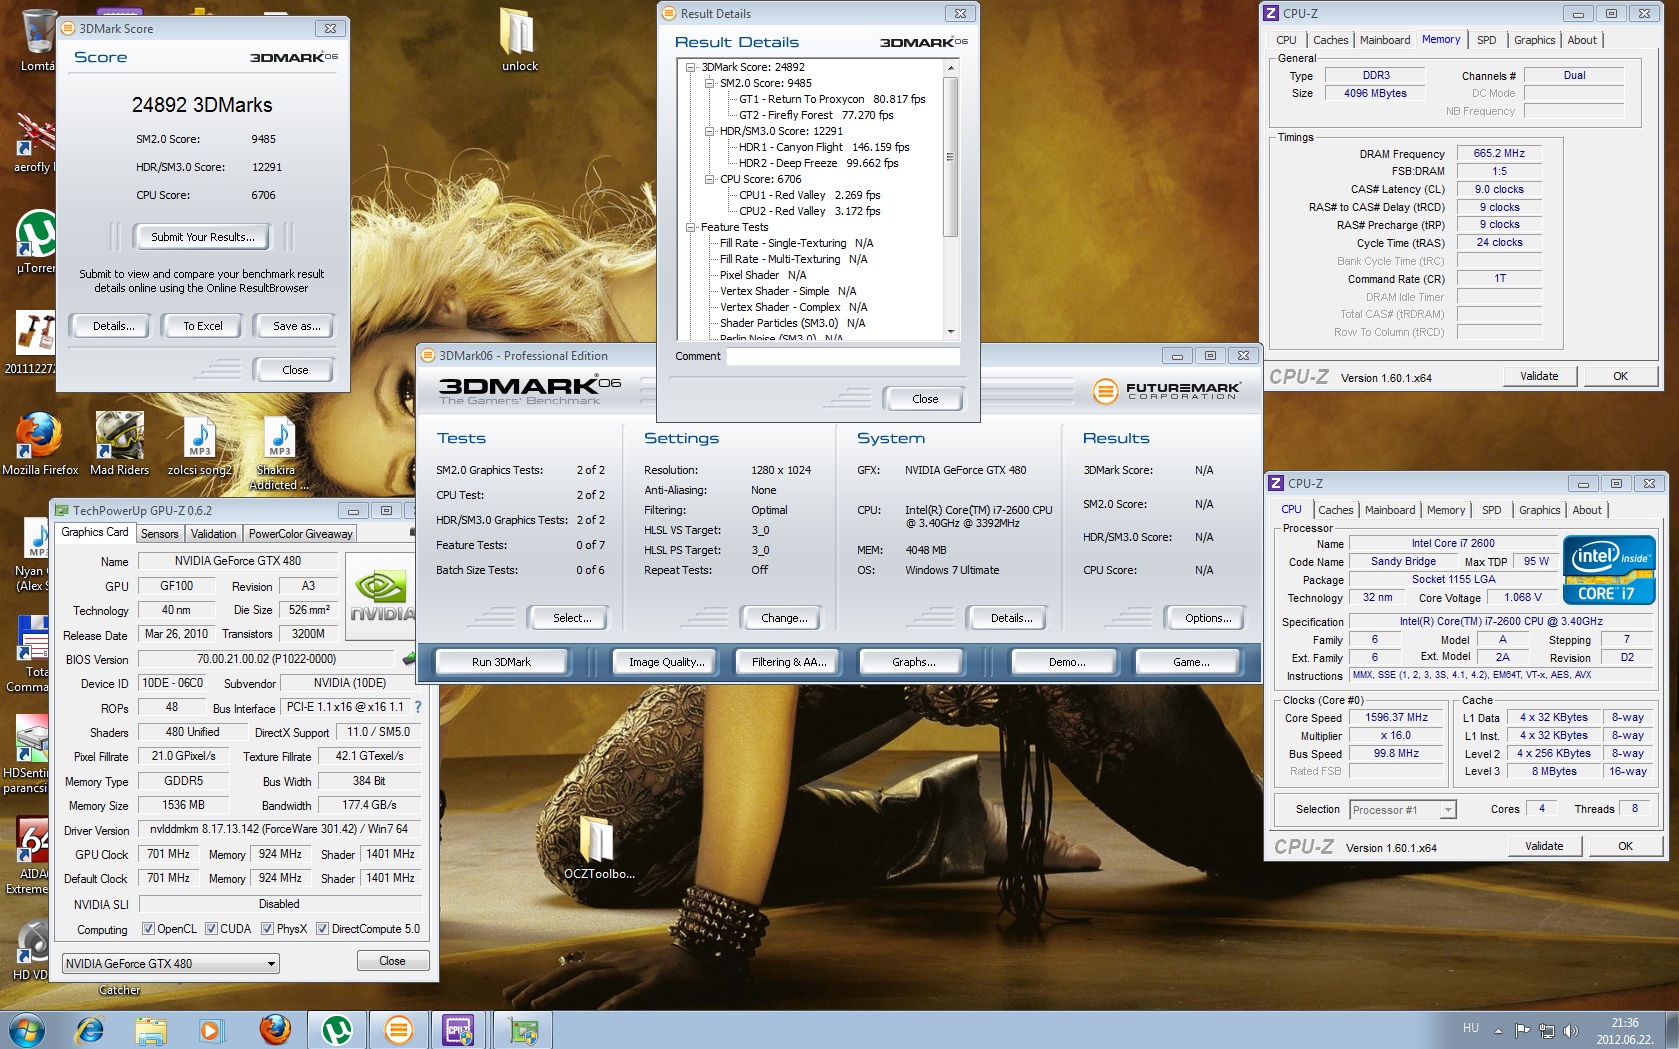Image resolution: width=1679 pixels, height=1049 pixels.
Task: Click the Demo... button in 3DMark06
Action: (1067, 662)
